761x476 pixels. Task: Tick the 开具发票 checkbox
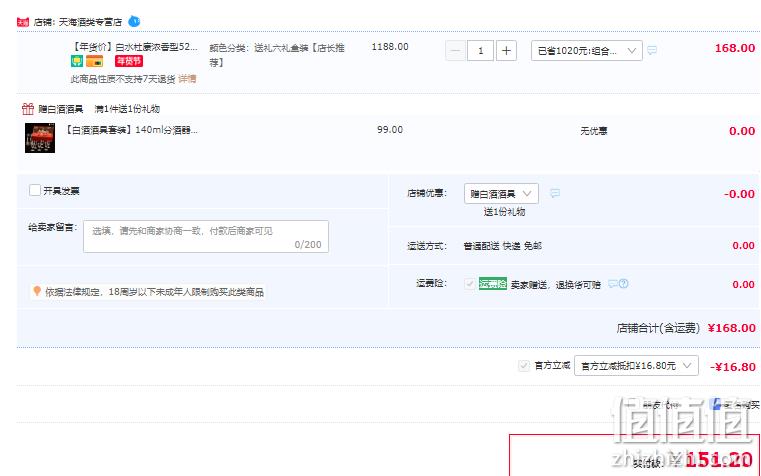pyautogui.click(x=35, y=190)
